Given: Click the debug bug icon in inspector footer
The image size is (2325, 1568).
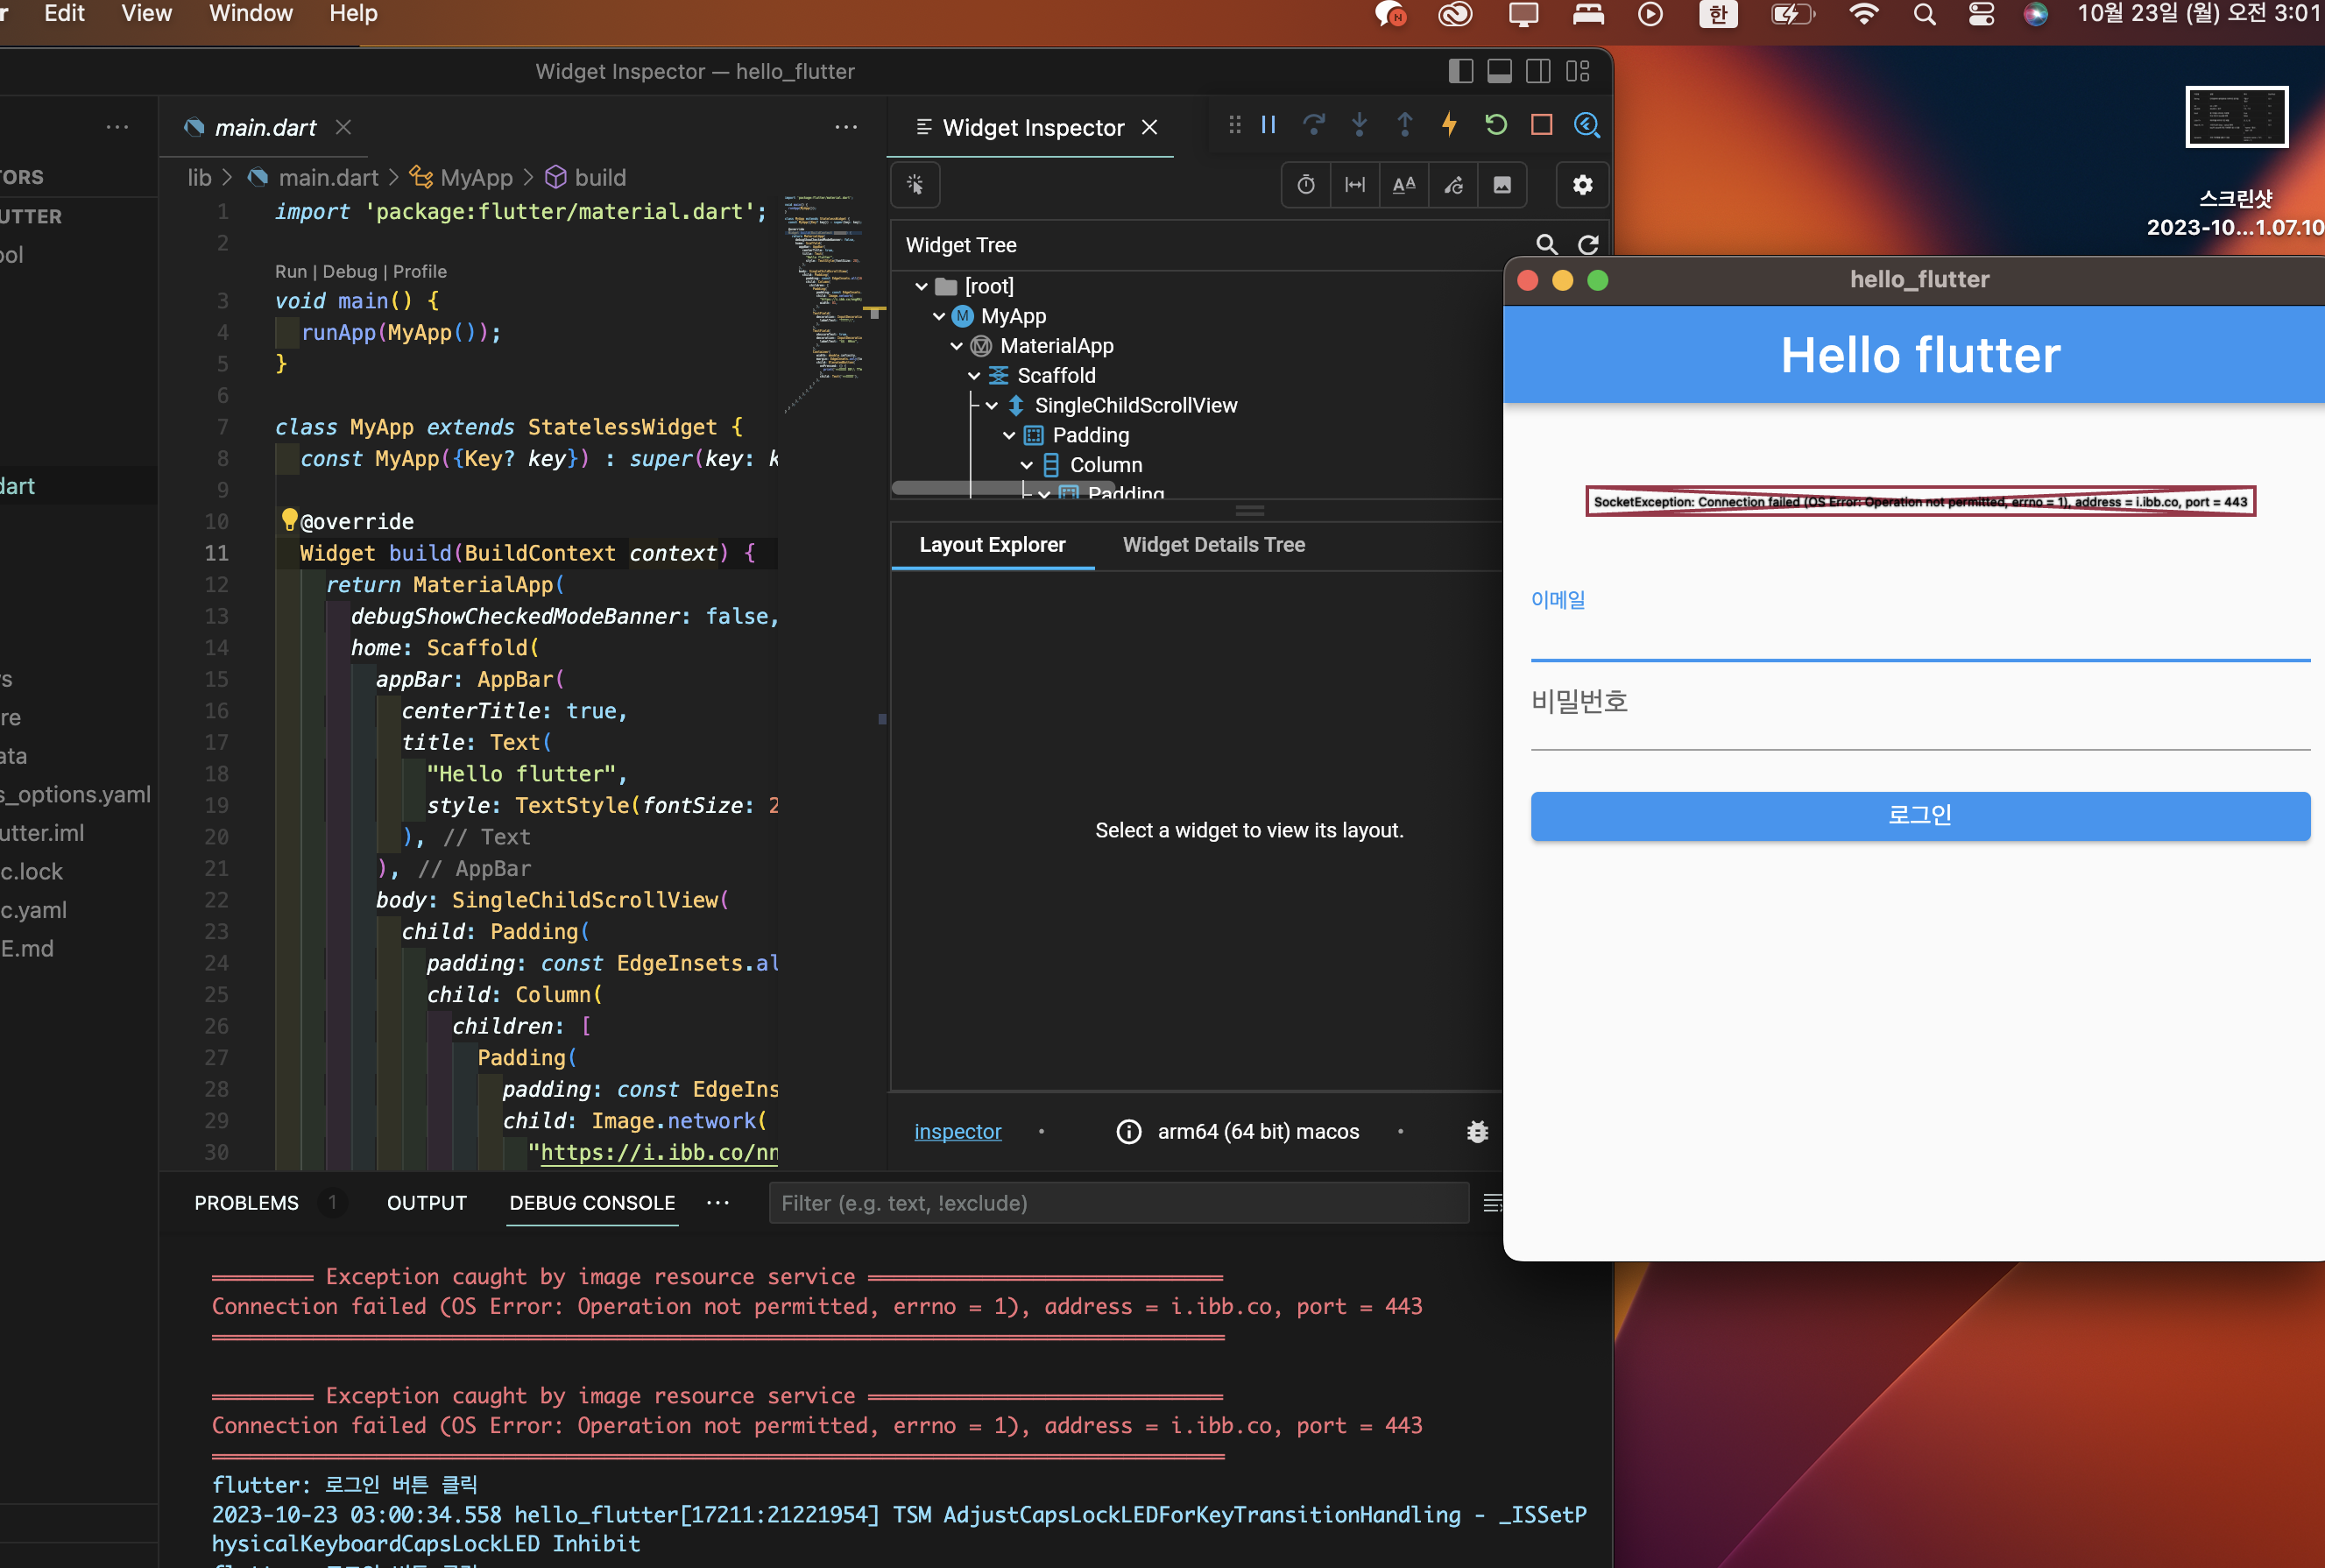Looking at the screenshot, I should 1477,1131.
